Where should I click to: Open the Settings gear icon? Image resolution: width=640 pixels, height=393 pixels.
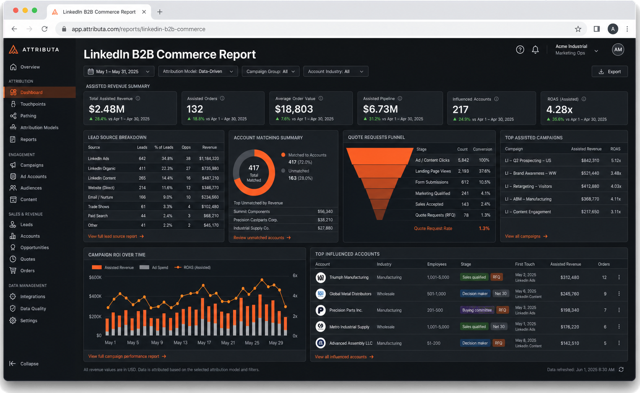tap(13, 320)
